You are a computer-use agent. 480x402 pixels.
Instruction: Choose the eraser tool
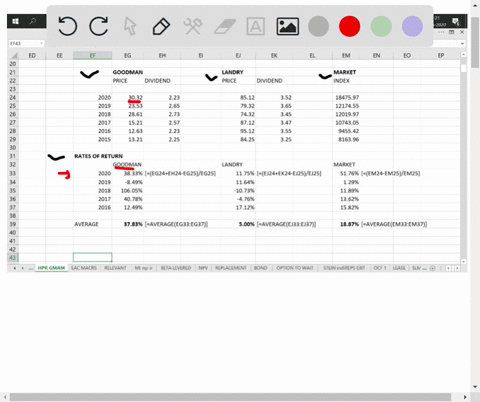point(225,26)
